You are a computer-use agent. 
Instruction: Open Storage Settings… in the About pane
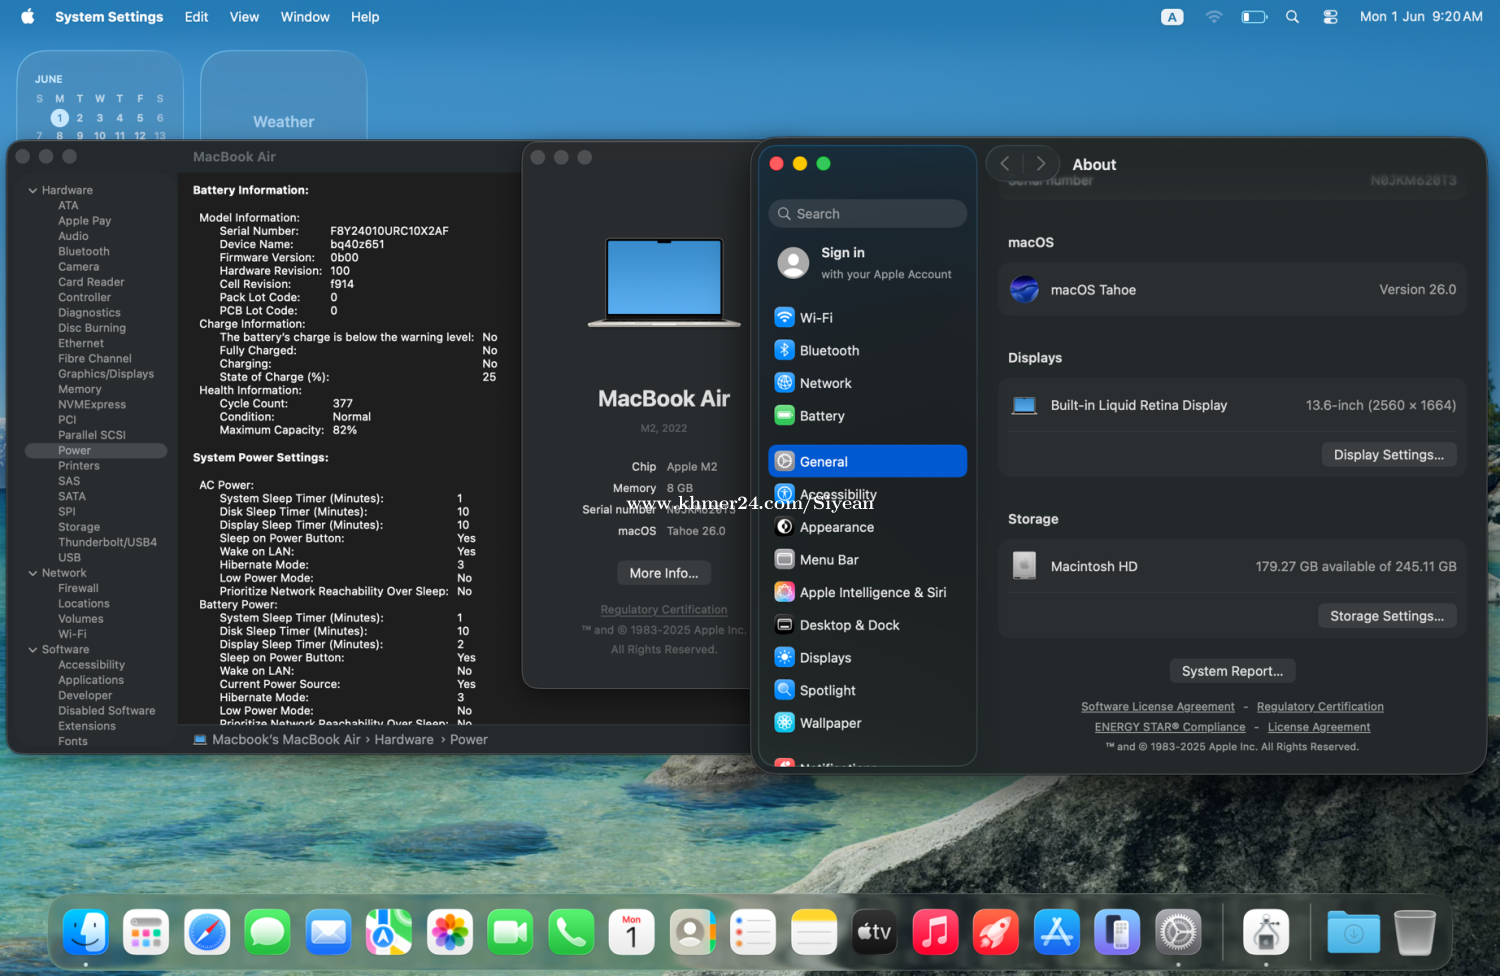click(1387, 616)
